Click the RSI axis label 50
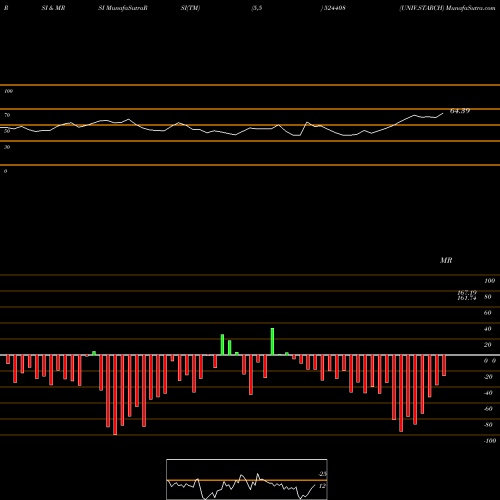 pos(7,131)
